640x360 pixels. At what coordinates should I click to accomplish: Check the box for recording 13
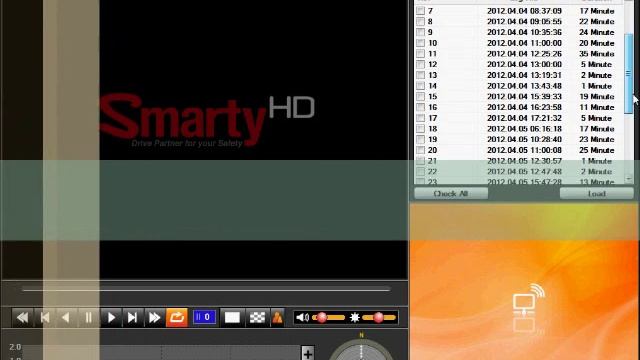tap(420, 75)
